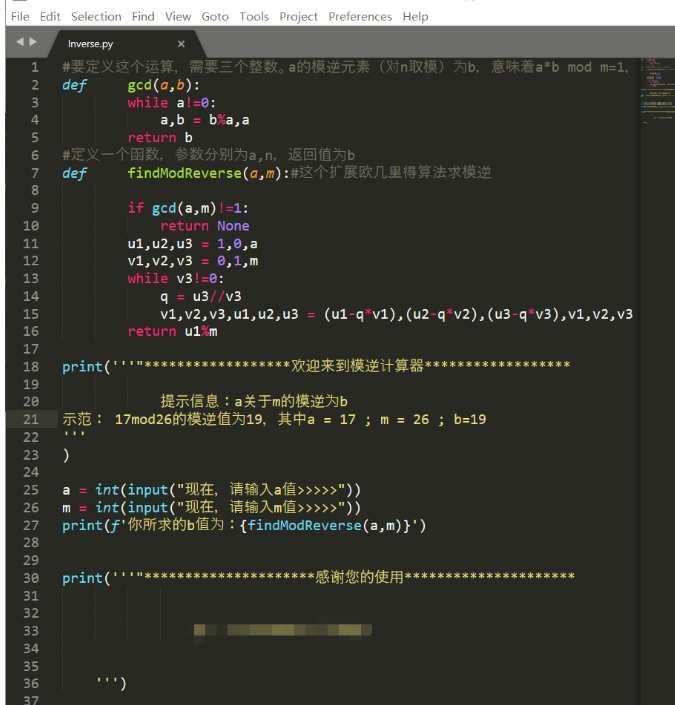Open the Edit menu
This screenshot has width=675, height=705.
click(50, 17)
